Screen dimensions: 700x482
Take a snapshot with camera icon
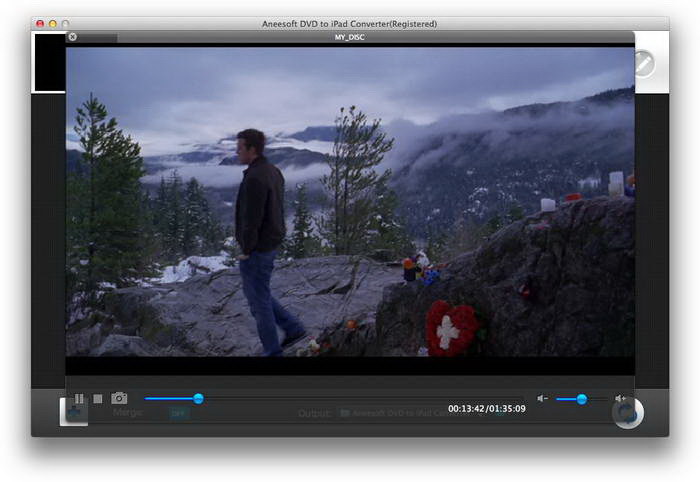tap(119, 398)
